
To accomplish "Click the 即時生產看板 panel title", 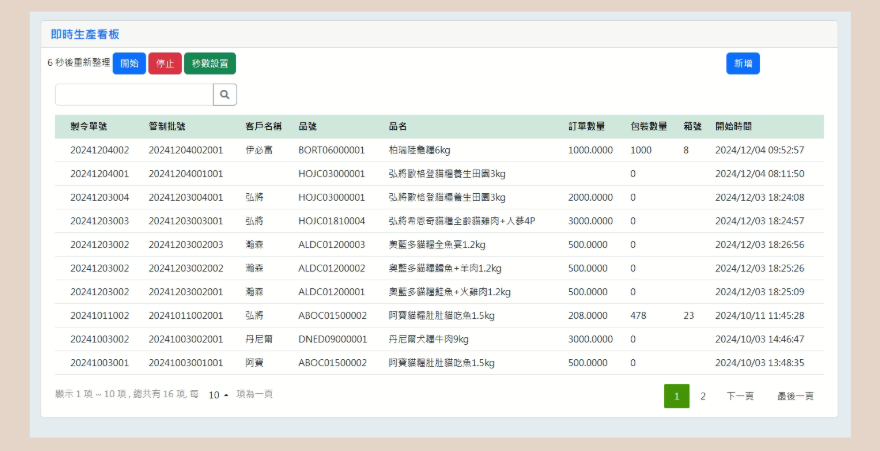I will (85, 34).
